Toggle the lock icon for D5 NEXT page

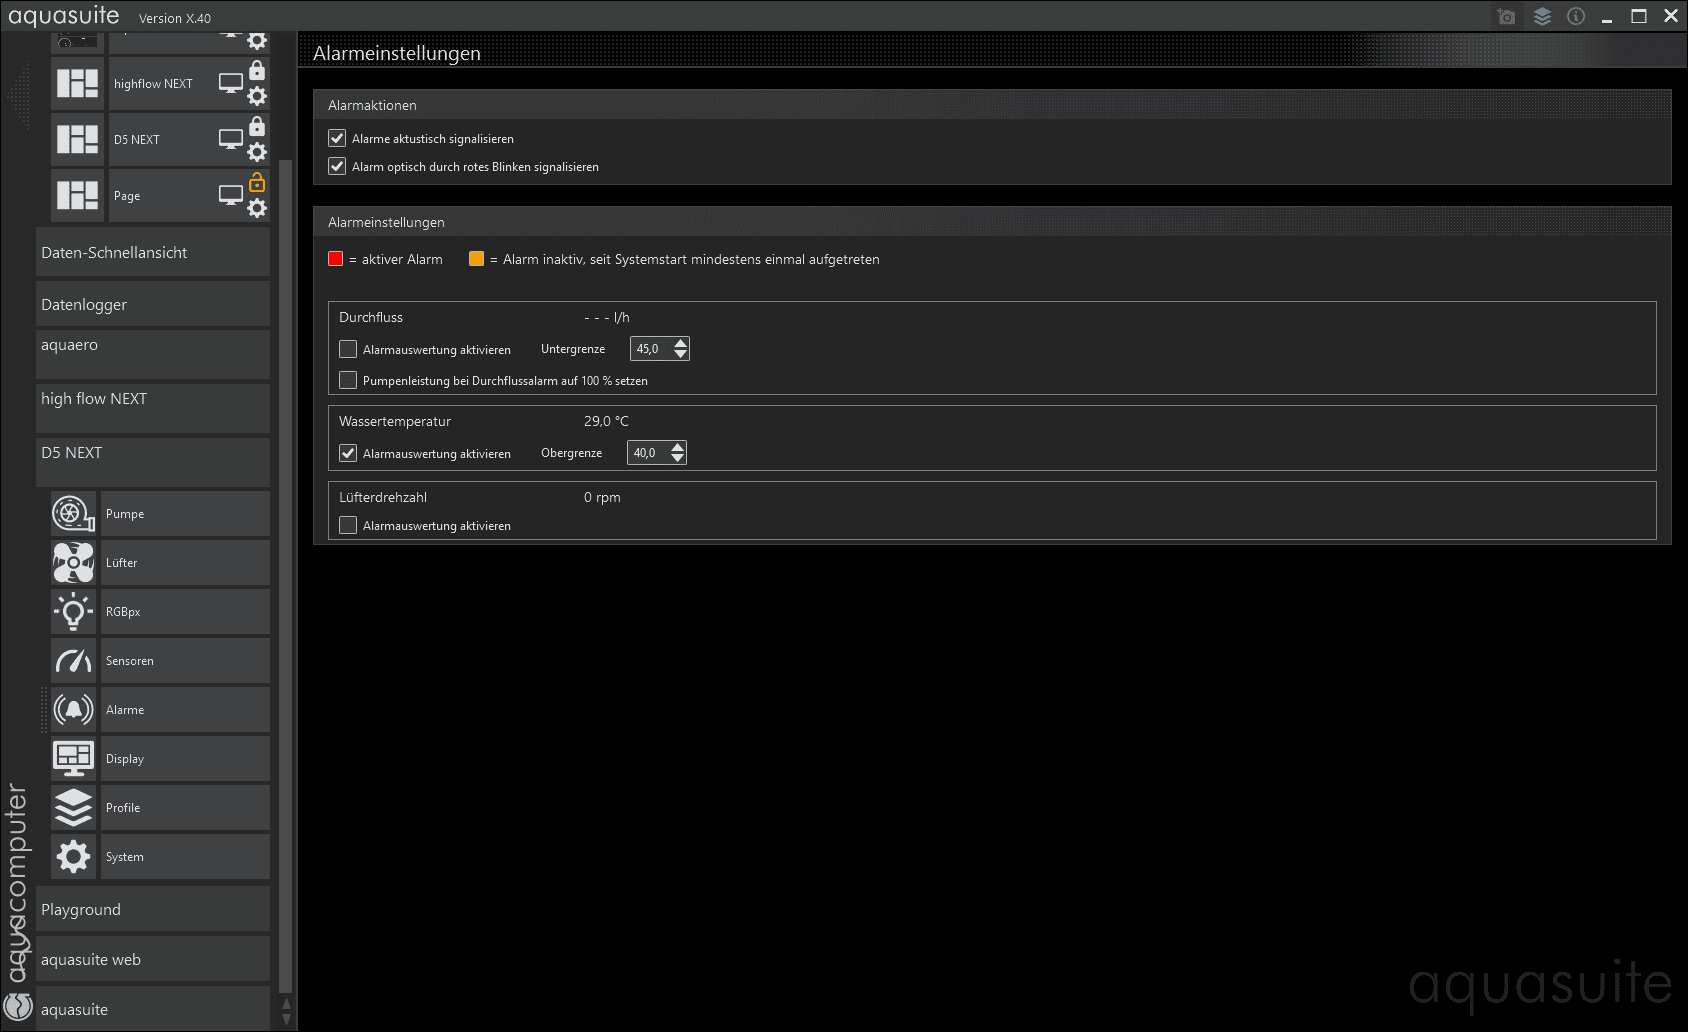[257, 126]
